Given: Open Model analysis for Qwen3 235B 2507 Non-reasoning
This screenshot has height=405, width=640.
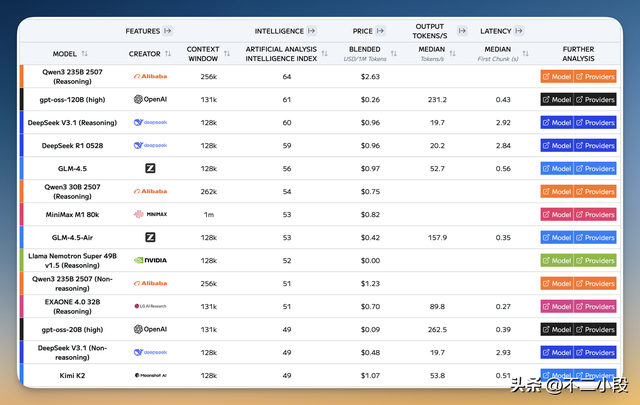Looking at the screenshot, I should point(557,283).
